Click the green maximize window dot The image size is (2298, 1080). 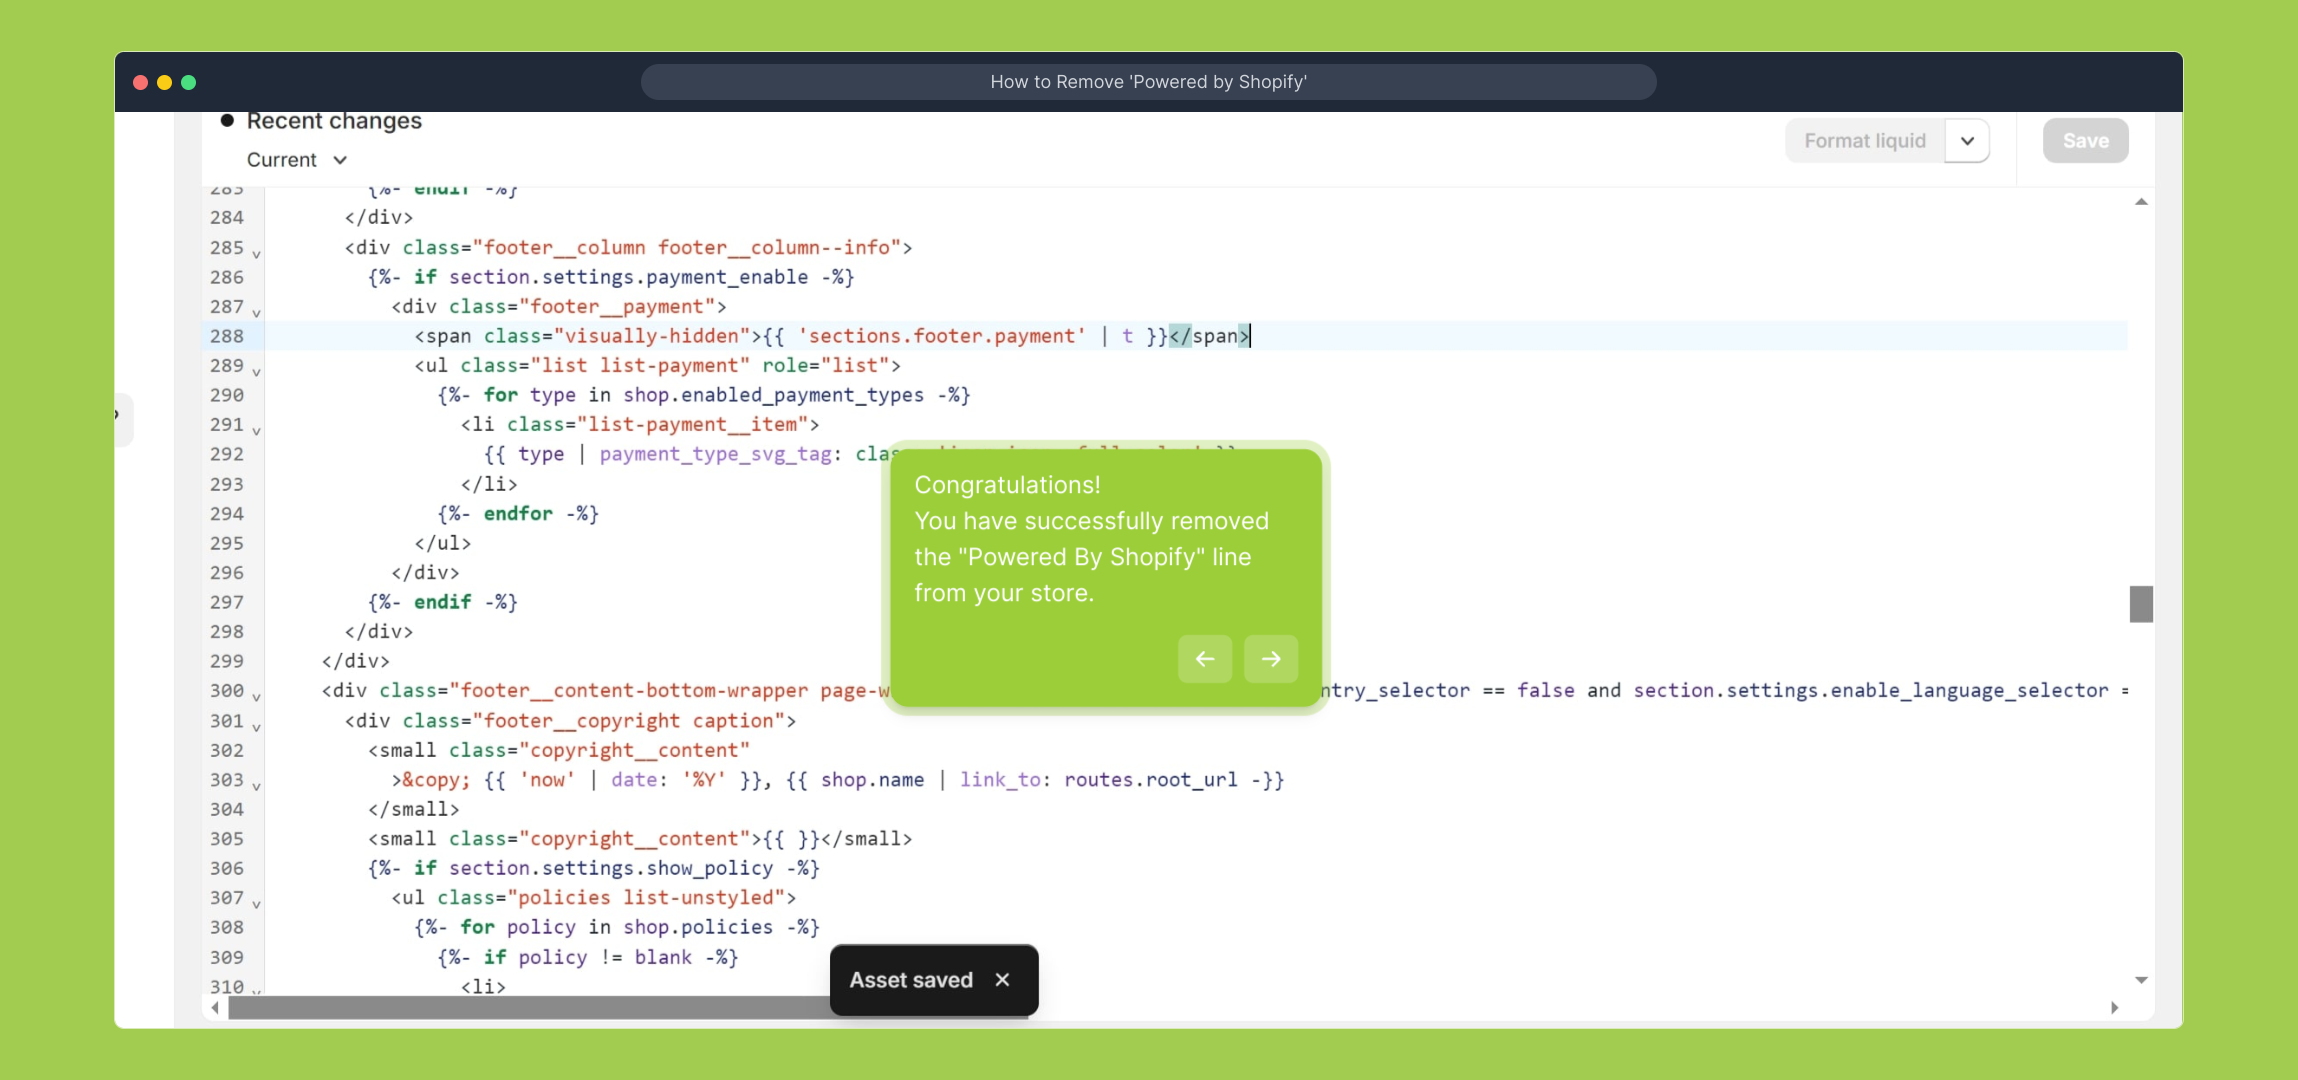[189, 82]
